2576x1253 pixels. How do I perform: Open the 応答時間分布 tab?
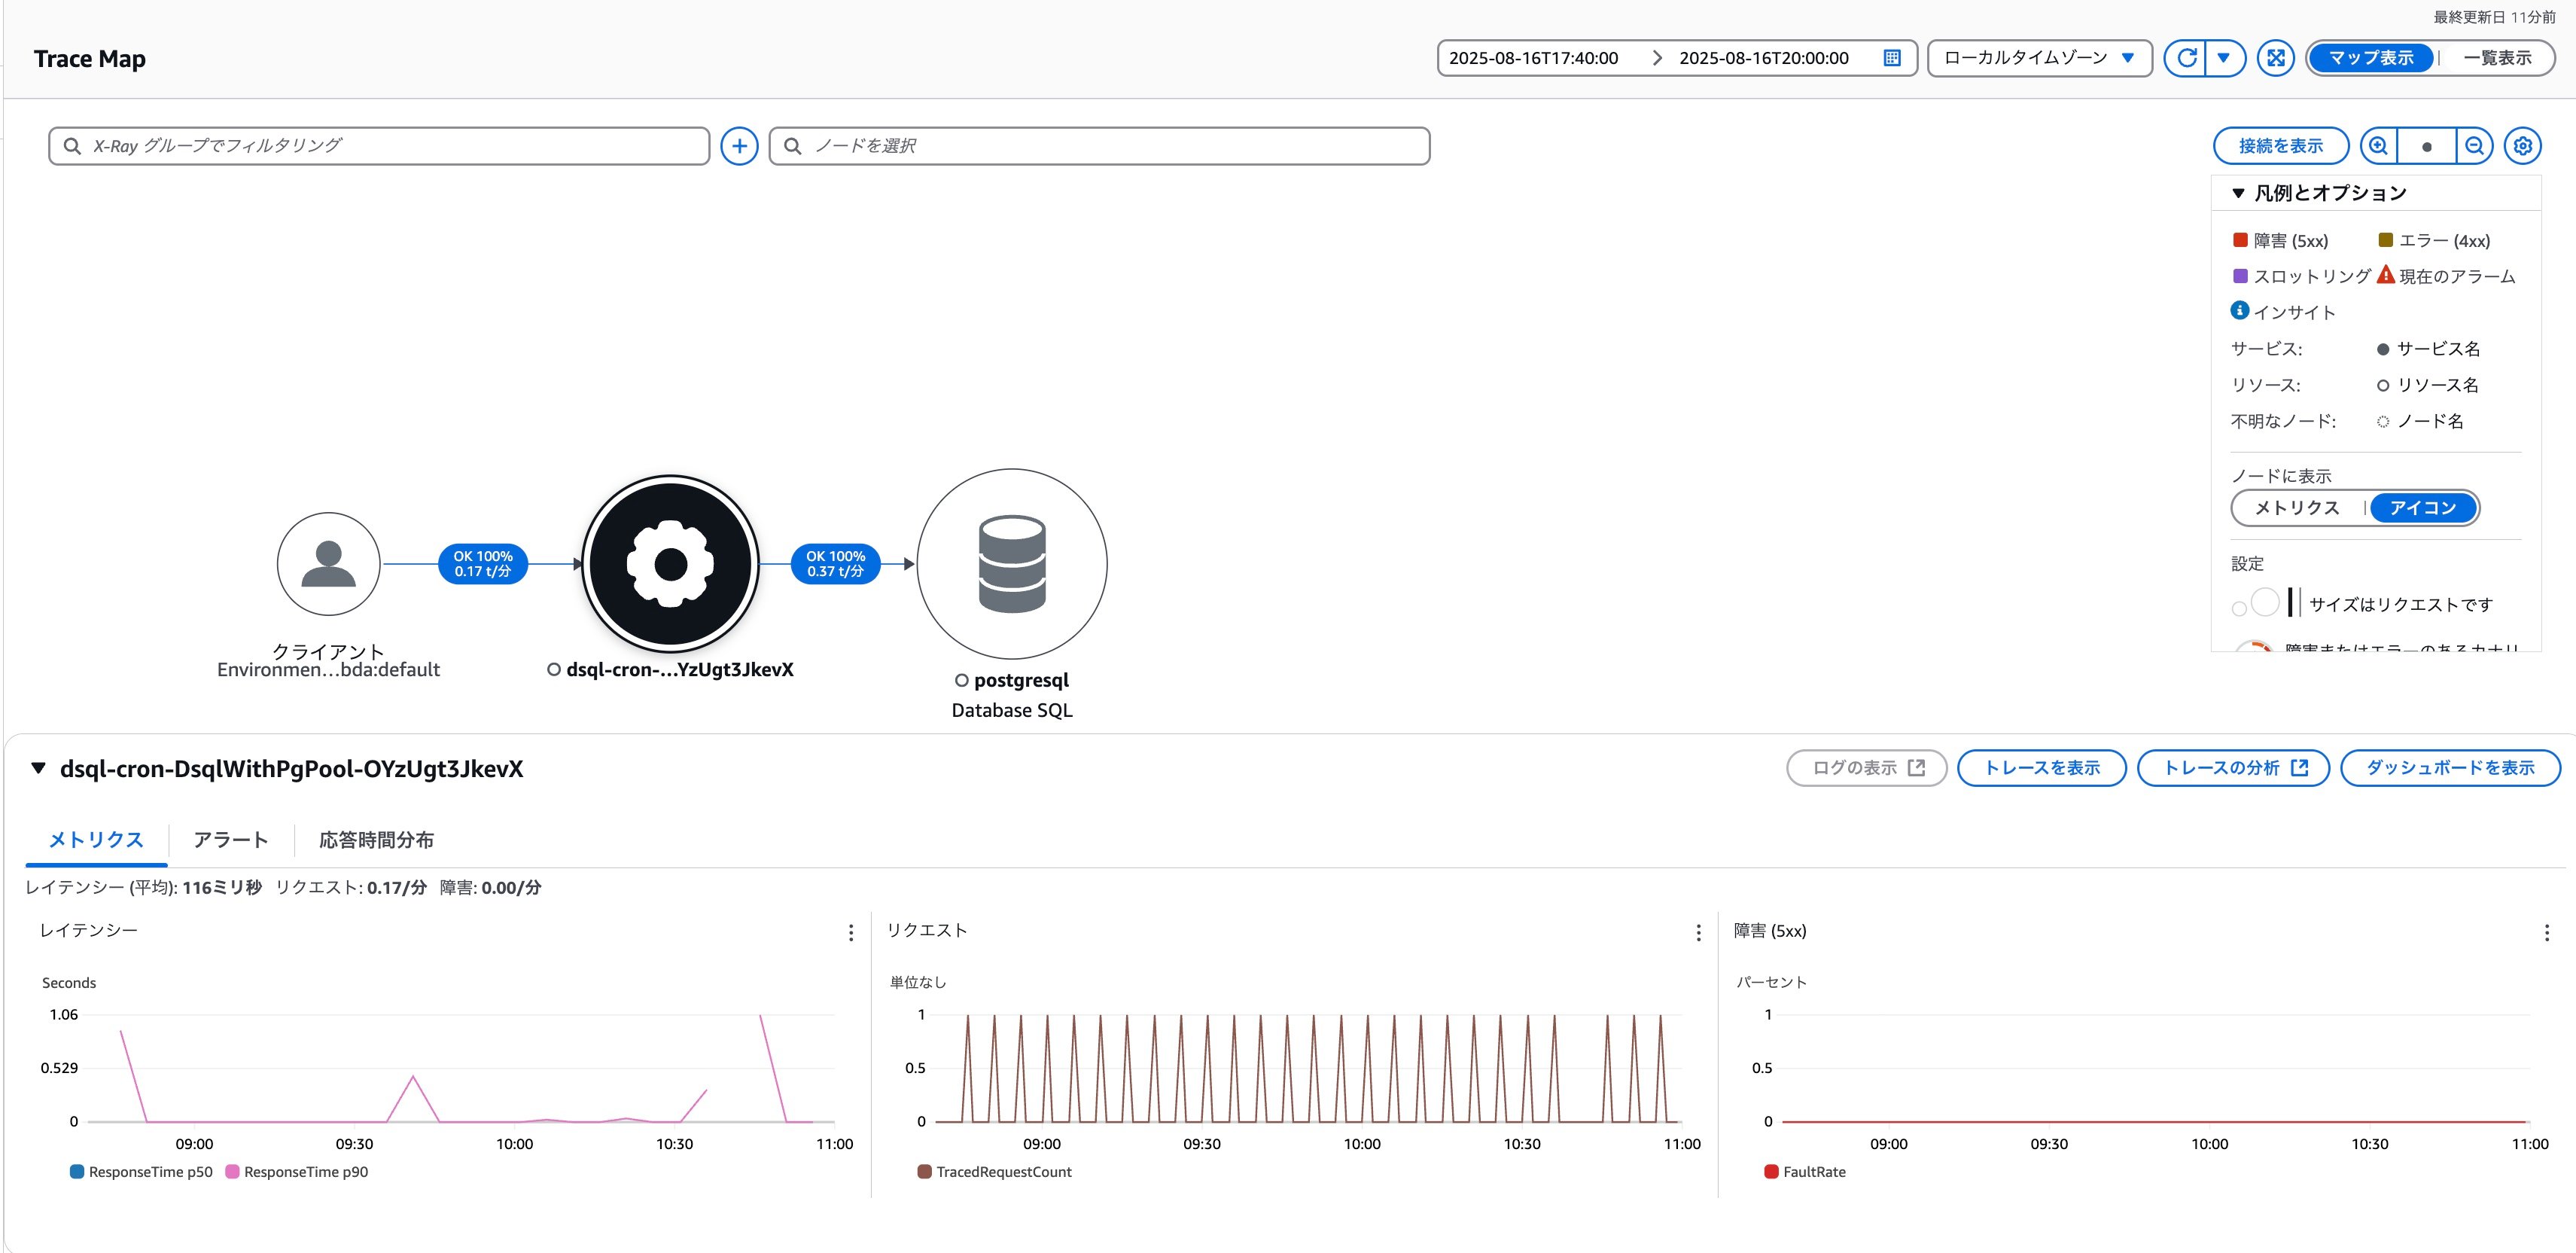pyautogui.click(x=376, y=840)
